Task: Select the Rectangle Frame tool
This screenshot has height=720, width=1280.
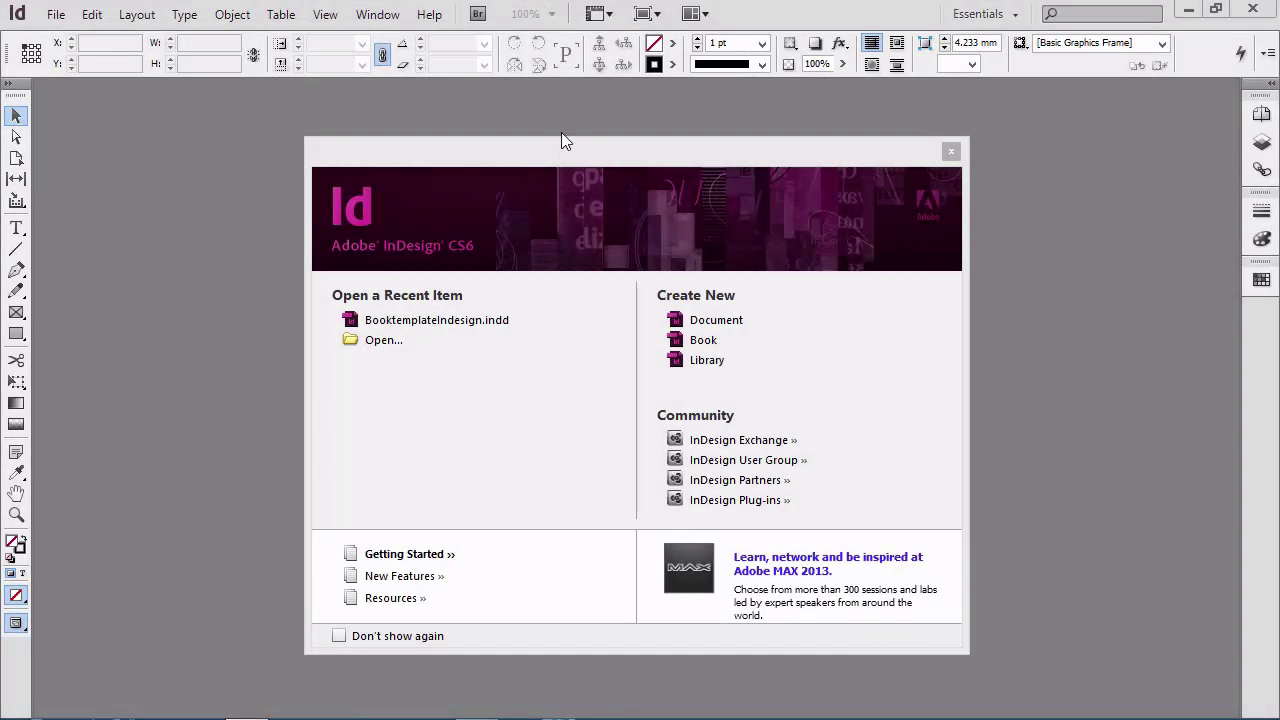Action: [16, 313]
